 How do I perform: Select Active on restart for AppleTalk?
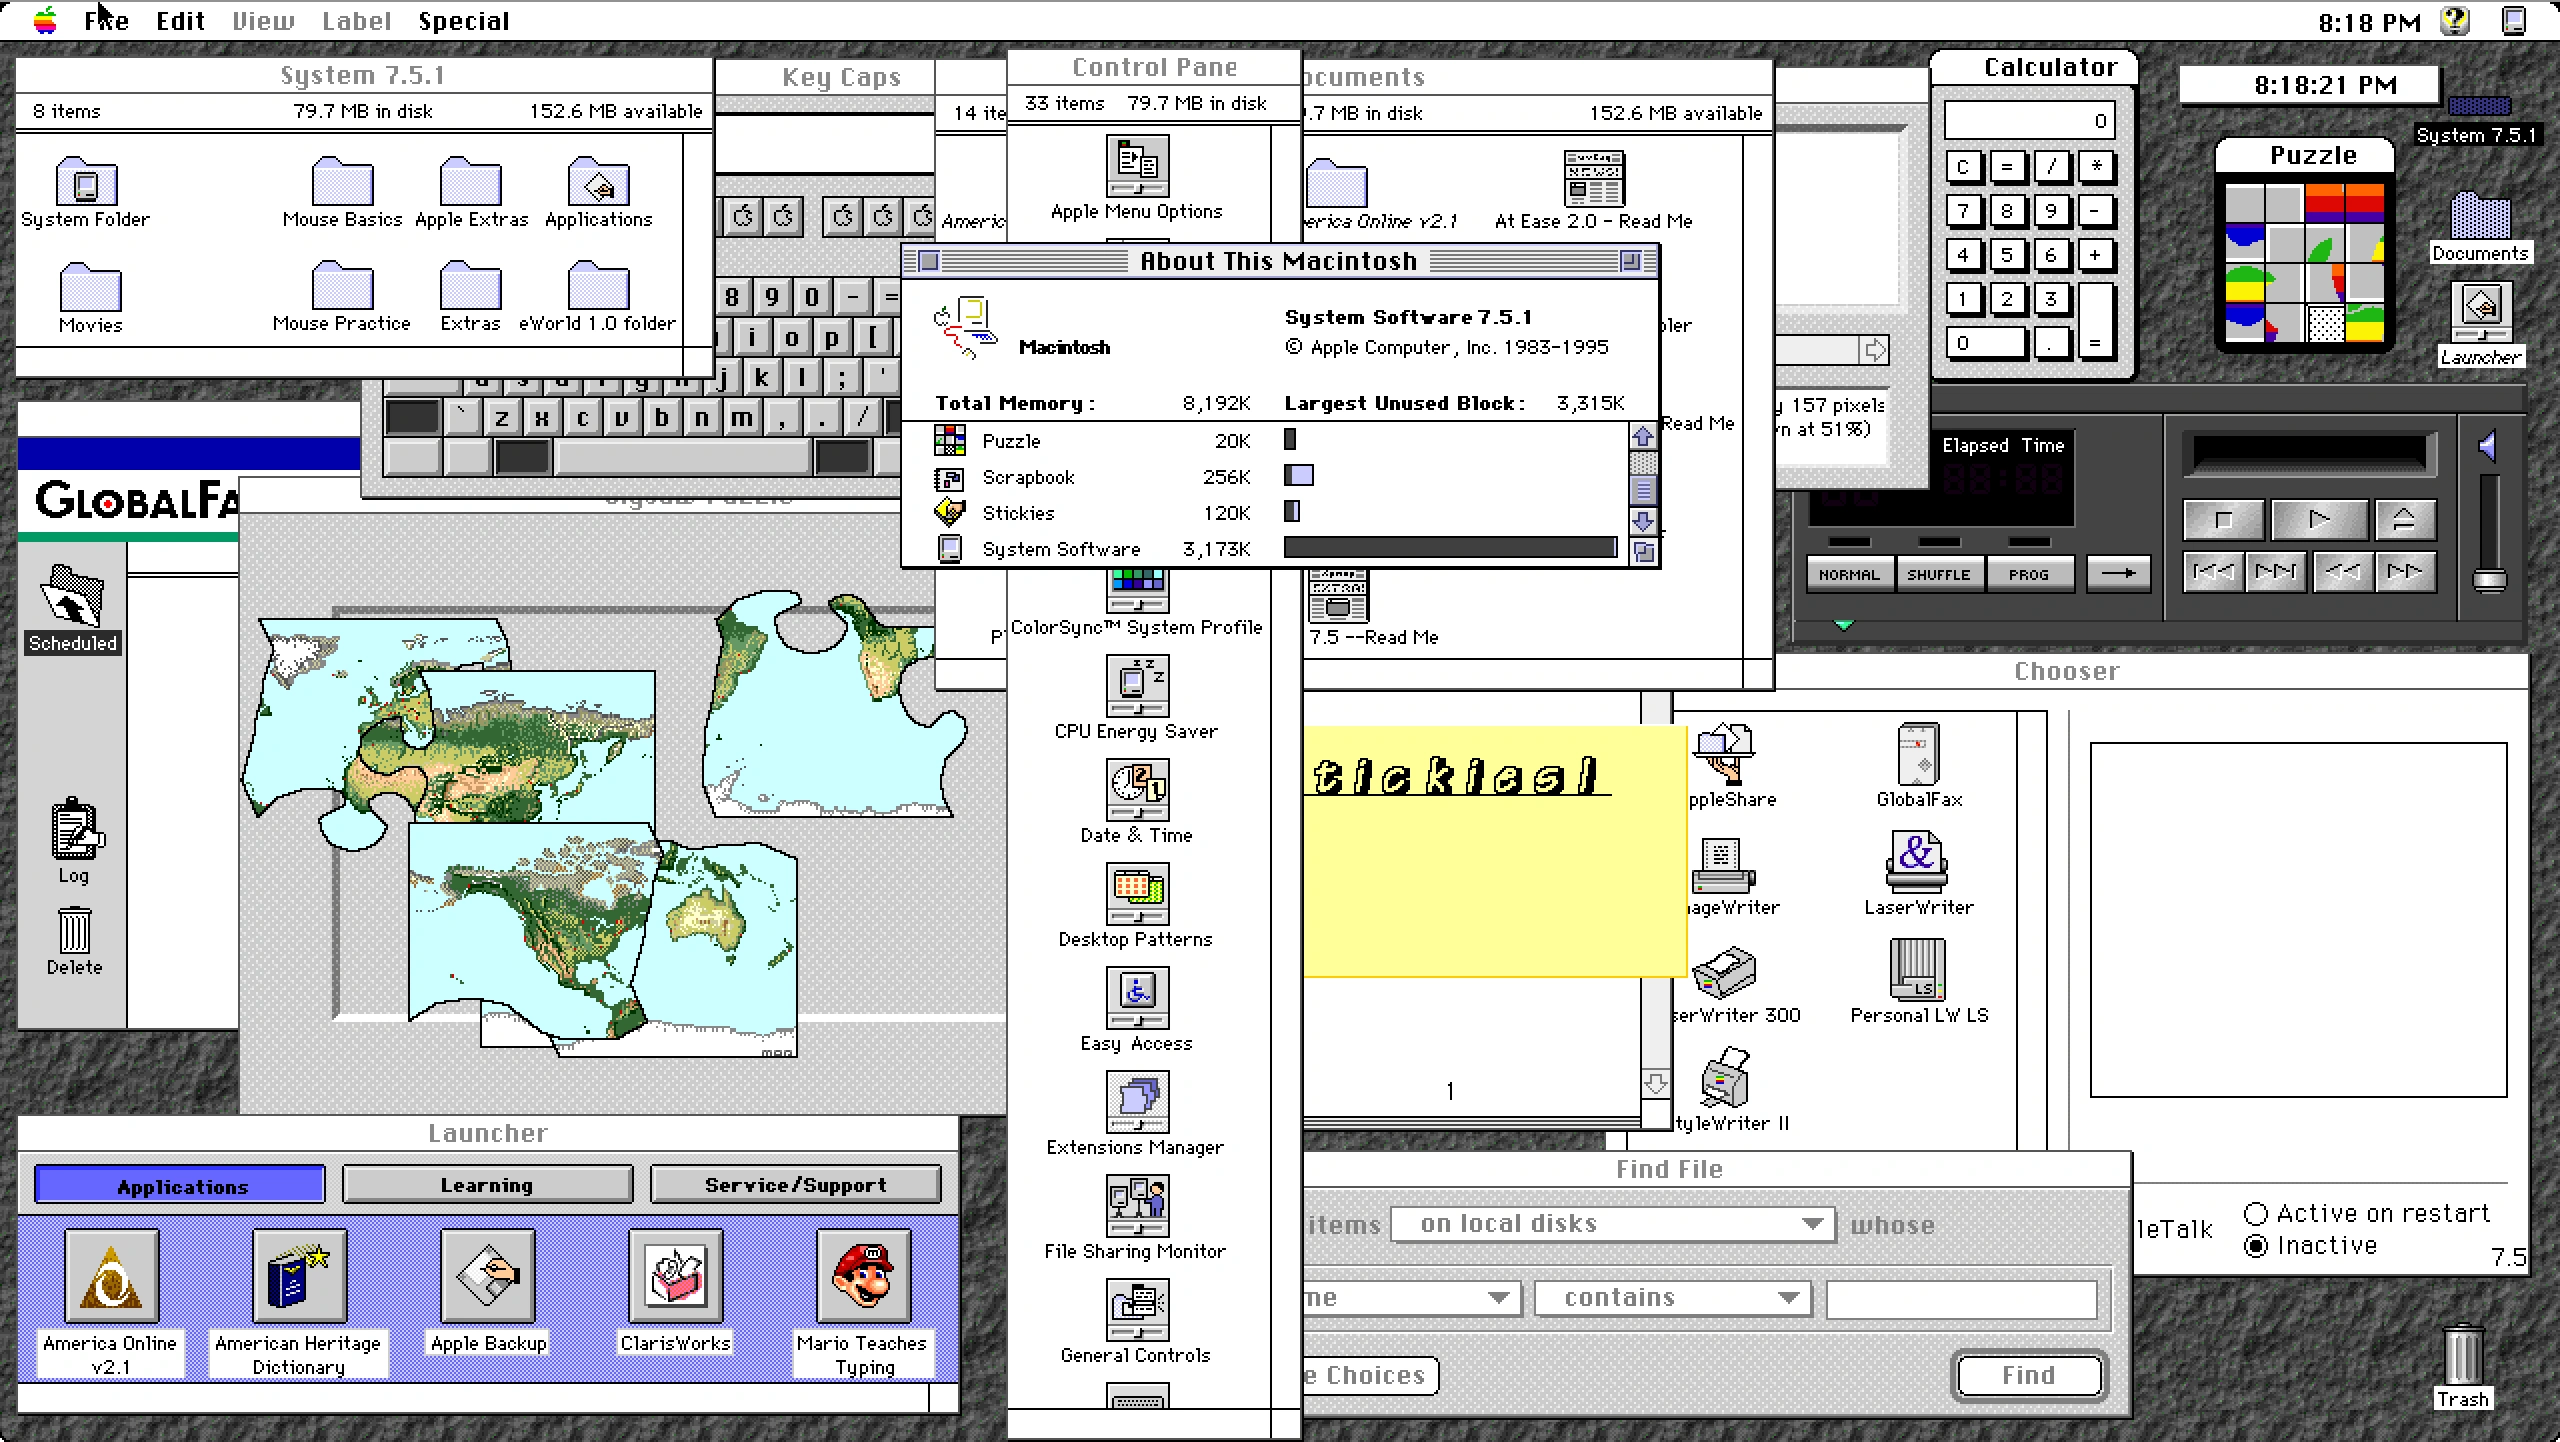pos(2257,1212)
